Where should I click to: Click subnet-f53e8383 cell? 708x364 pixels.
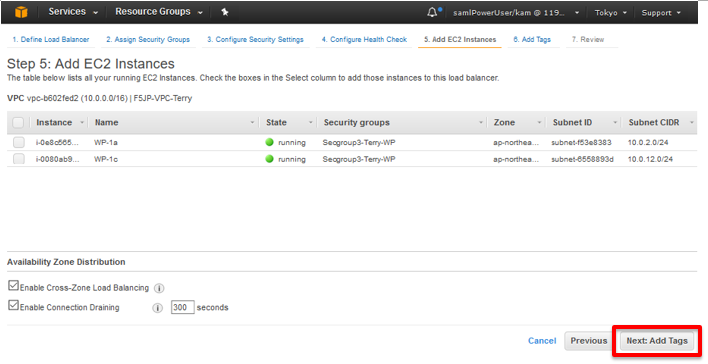coord(581,142)
